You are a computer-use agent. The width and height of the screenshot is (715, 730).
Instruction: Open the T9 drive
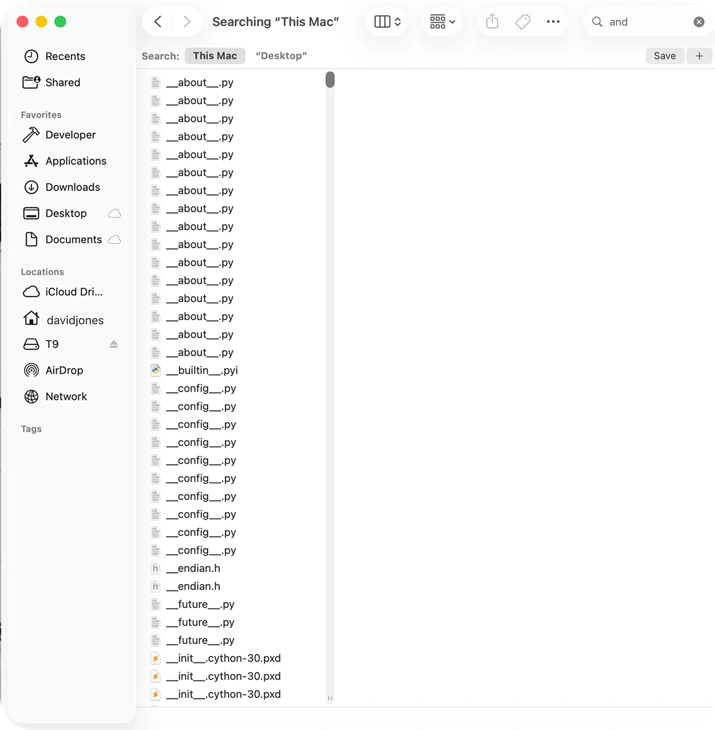coord(52,344)
